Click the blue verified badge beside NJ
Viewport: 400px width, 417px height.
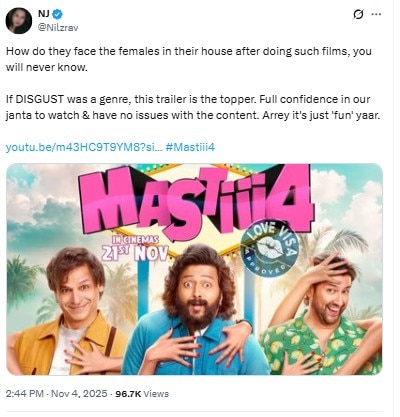[59, 14]
